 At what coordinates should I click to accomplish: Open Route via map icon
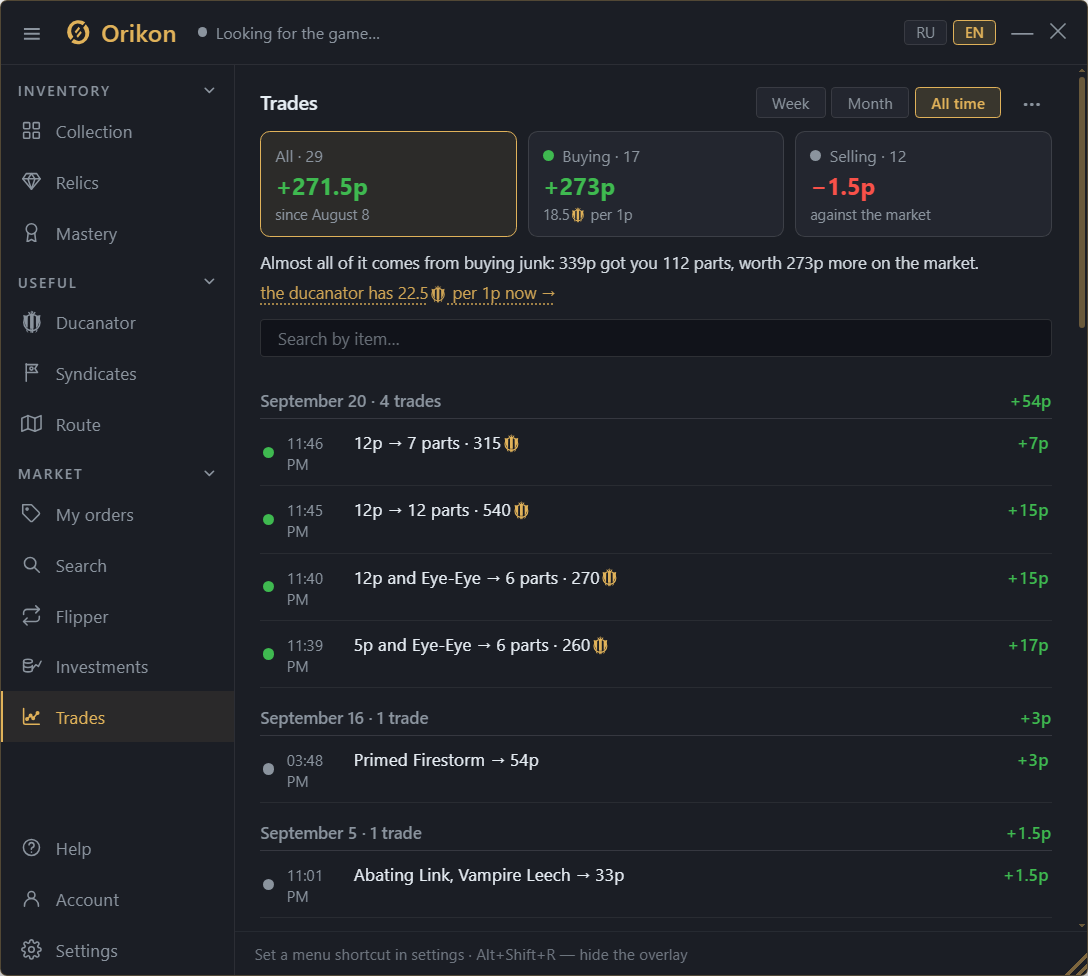(x=31, y=425)
